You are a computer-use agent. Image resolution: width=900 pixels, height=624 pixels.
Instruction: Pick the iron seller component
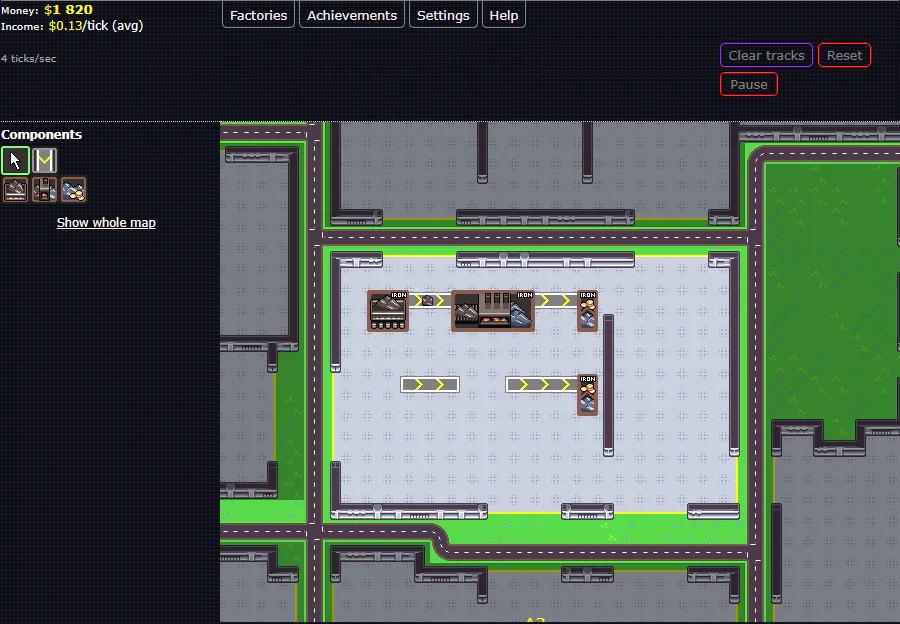click(73, 189)
